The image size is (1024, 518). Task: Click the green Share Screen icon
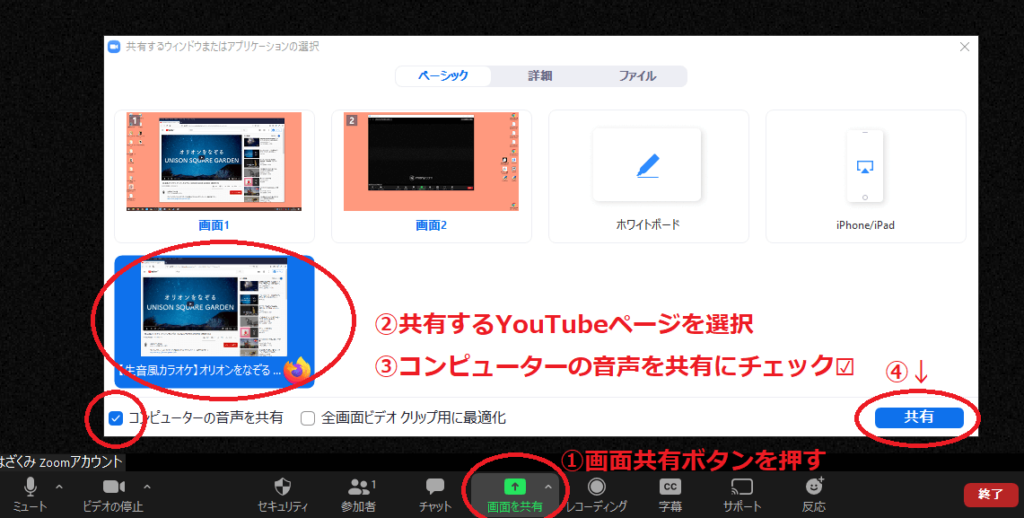click(515, 487)
